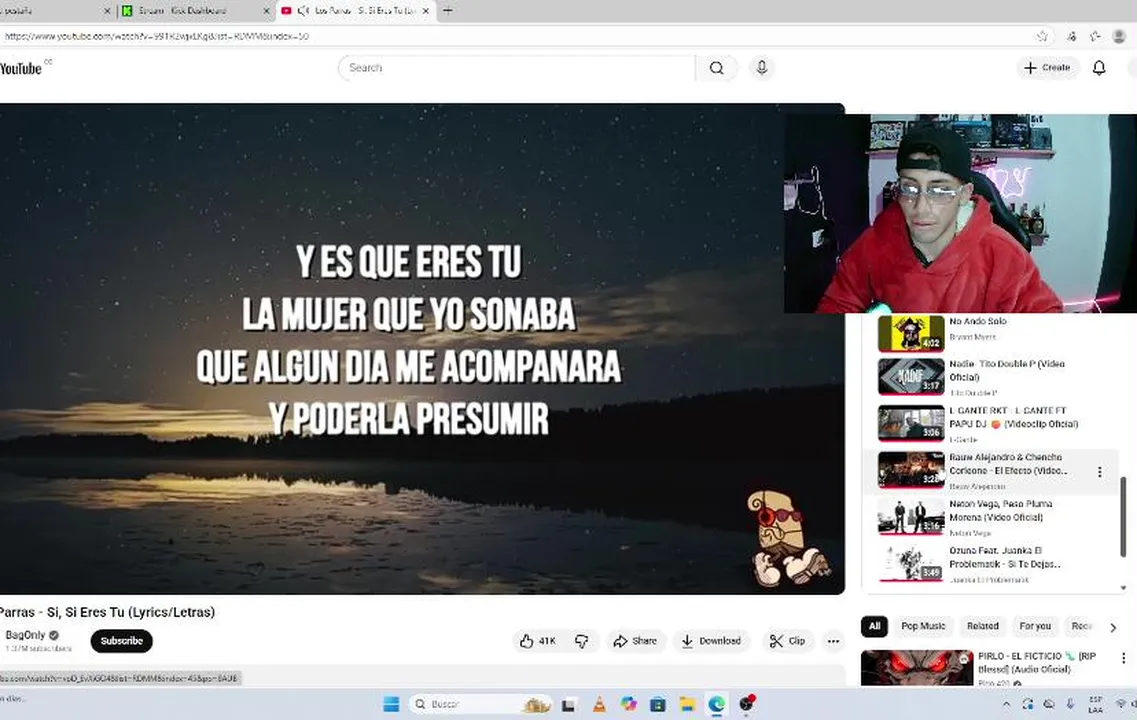Image resolution: width=1137 pixels, height=720 pixels.
Task: Click the magnifier search button
Action: [x=716, y=68]
